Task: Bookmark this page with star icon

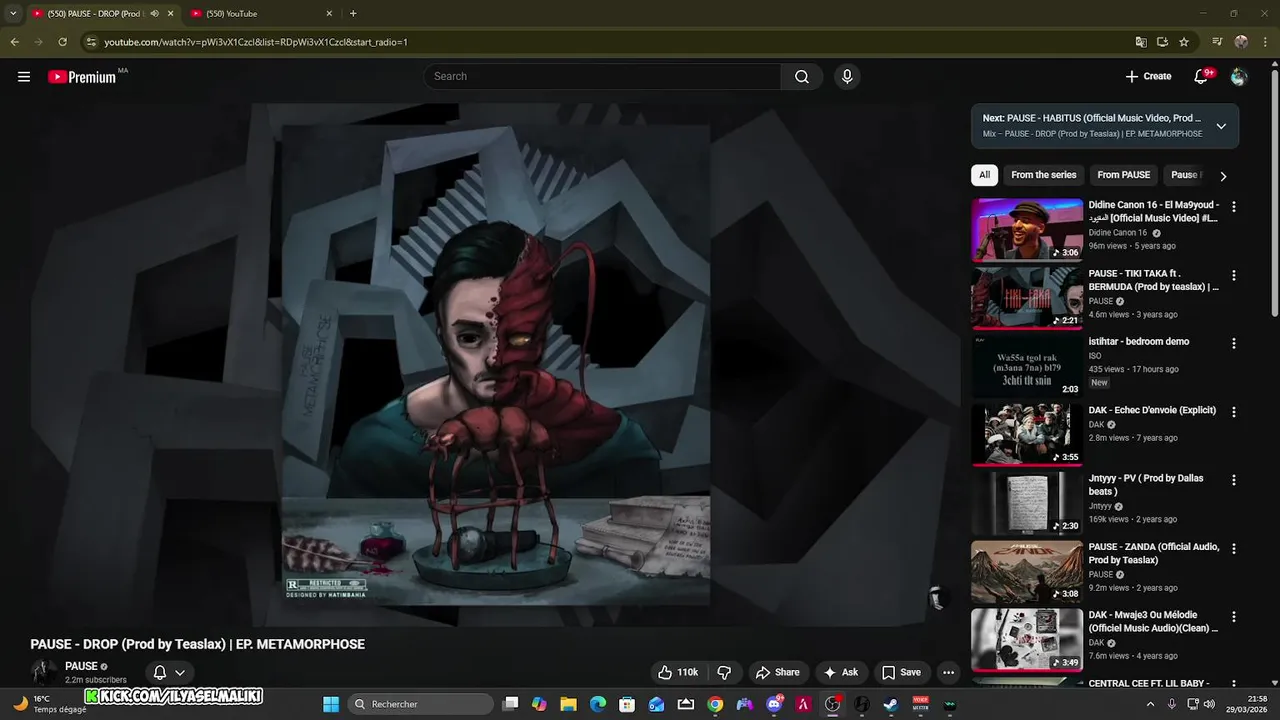Action: (1184, 42)
